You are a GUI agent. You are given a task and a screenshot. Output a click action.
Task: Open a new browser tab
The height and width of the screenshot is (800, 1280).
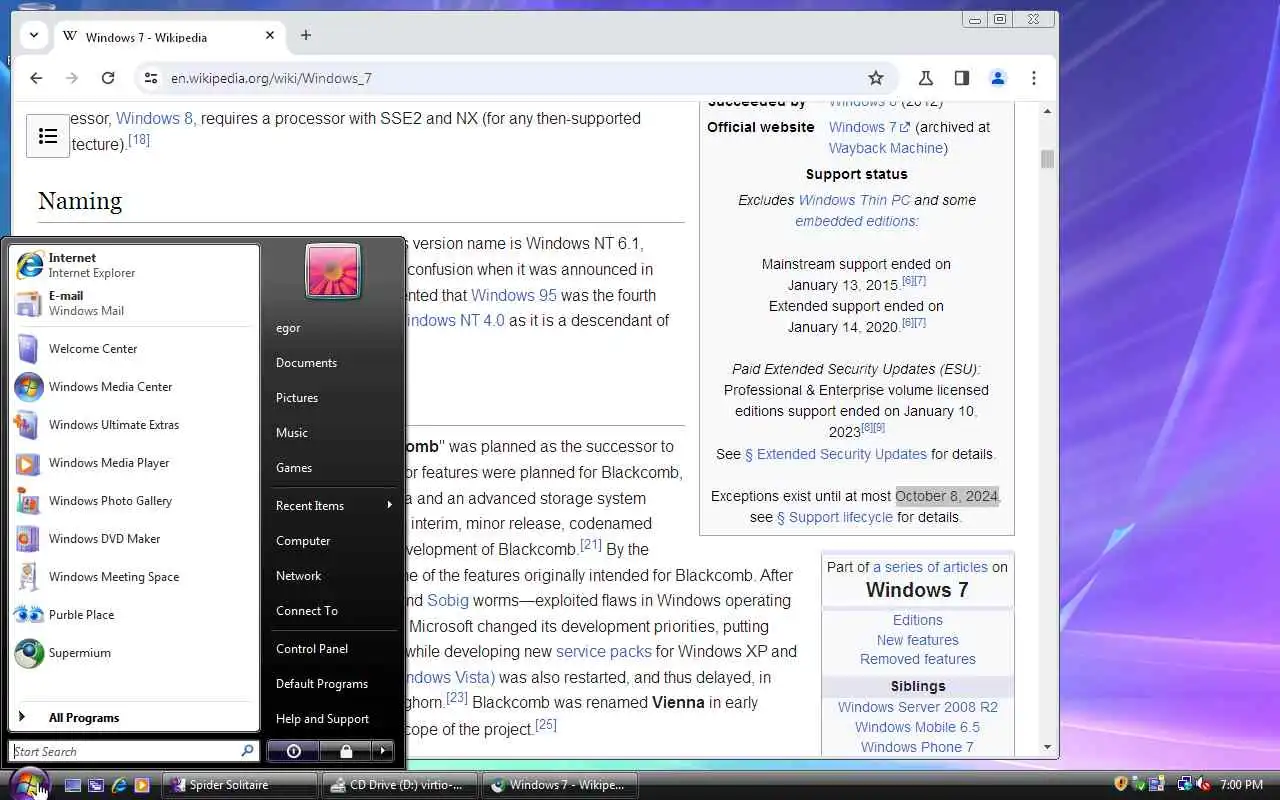click(x=306, y=35)
